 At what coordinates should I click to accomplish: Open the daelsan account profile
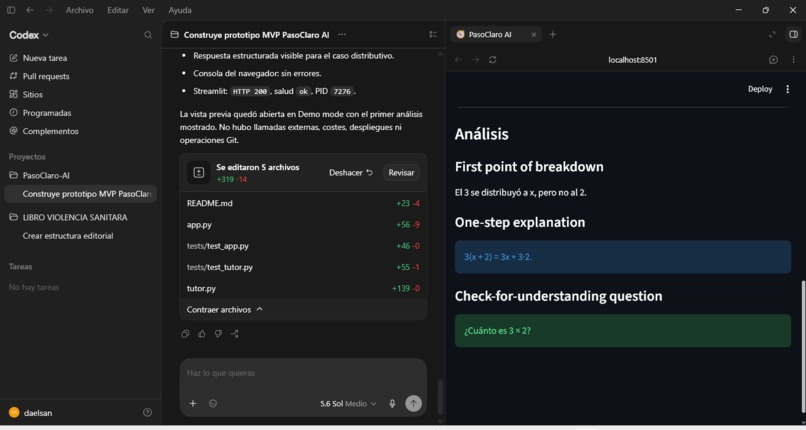tap(31, 413)
